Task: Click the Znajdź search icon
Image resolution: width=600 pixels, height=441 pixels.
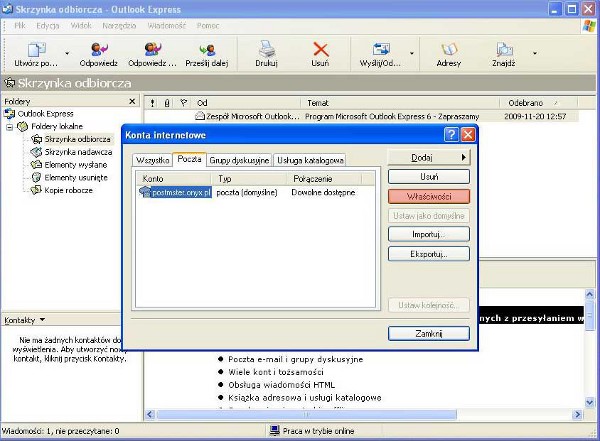Action: point(504,50)
